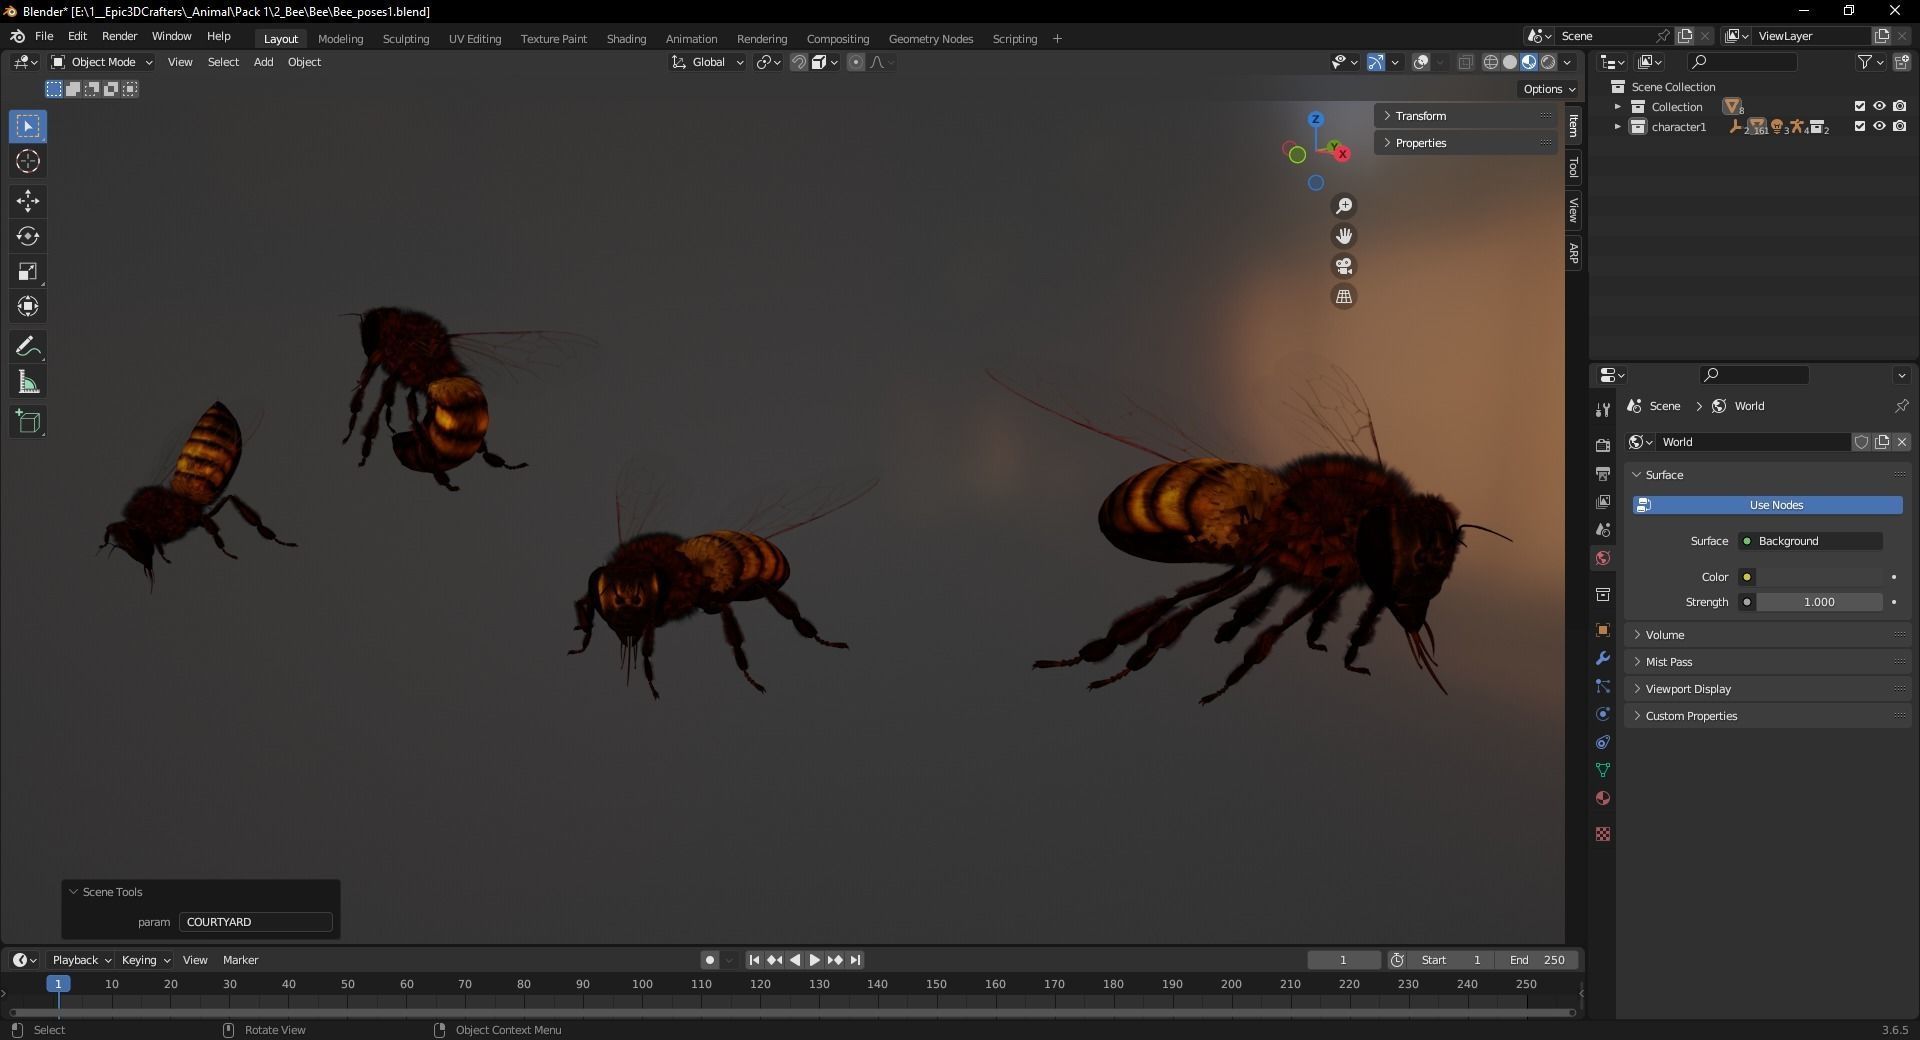This screenshot has width=1920, height=1040.
Task: Select the Add Cube tool
Action: [x=28, y=421]
